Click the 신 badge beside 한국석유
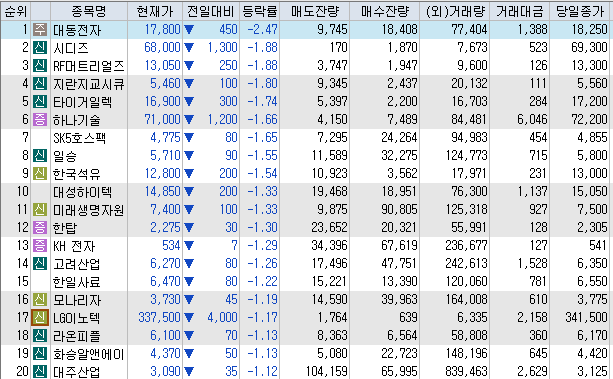Viewport: 613px width, 379px height. click(39, 174)
